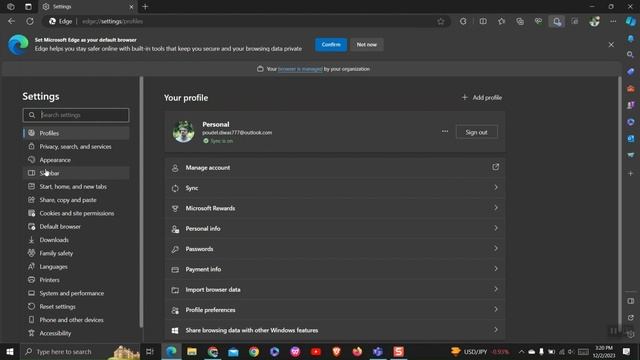The image size is (640, 360).
Task: Sign out of the Personal profile
Action: click(x=476, y=132)
